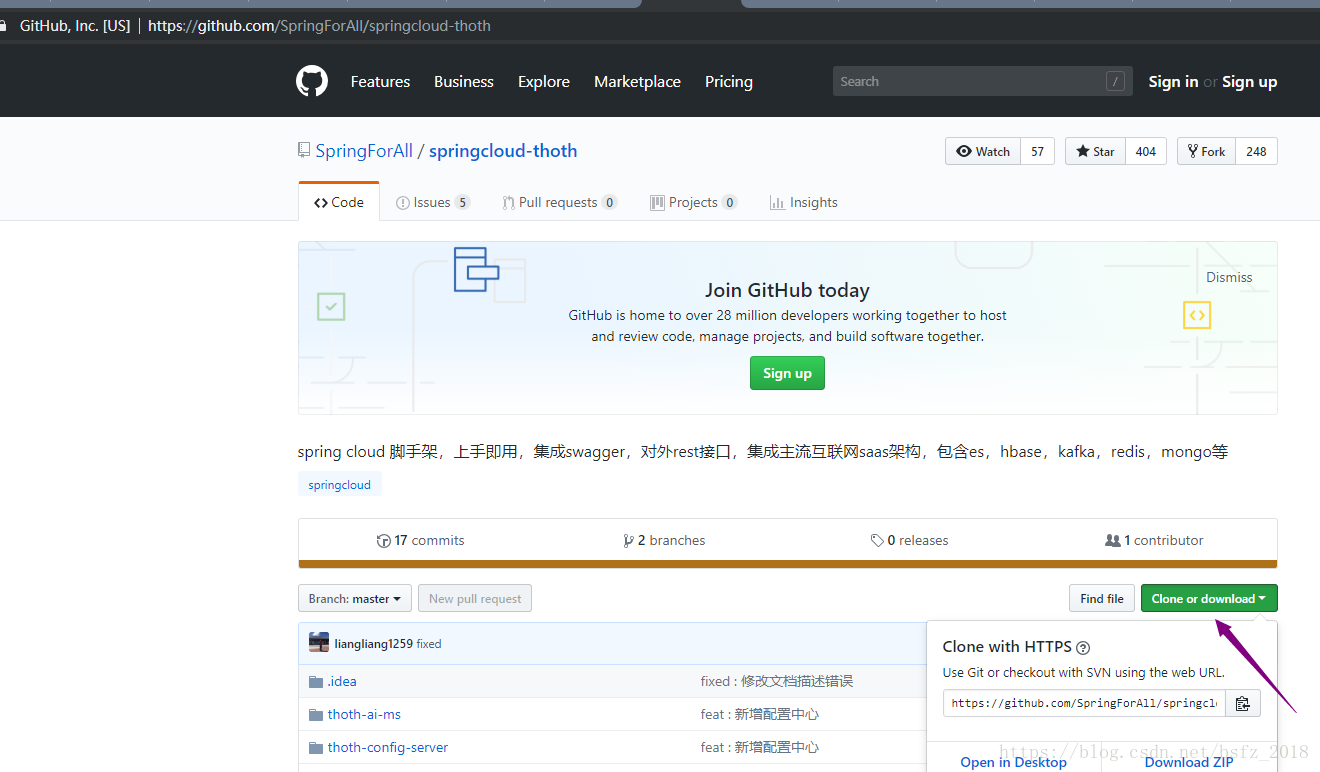Click the Find file button

point(1102,598)
